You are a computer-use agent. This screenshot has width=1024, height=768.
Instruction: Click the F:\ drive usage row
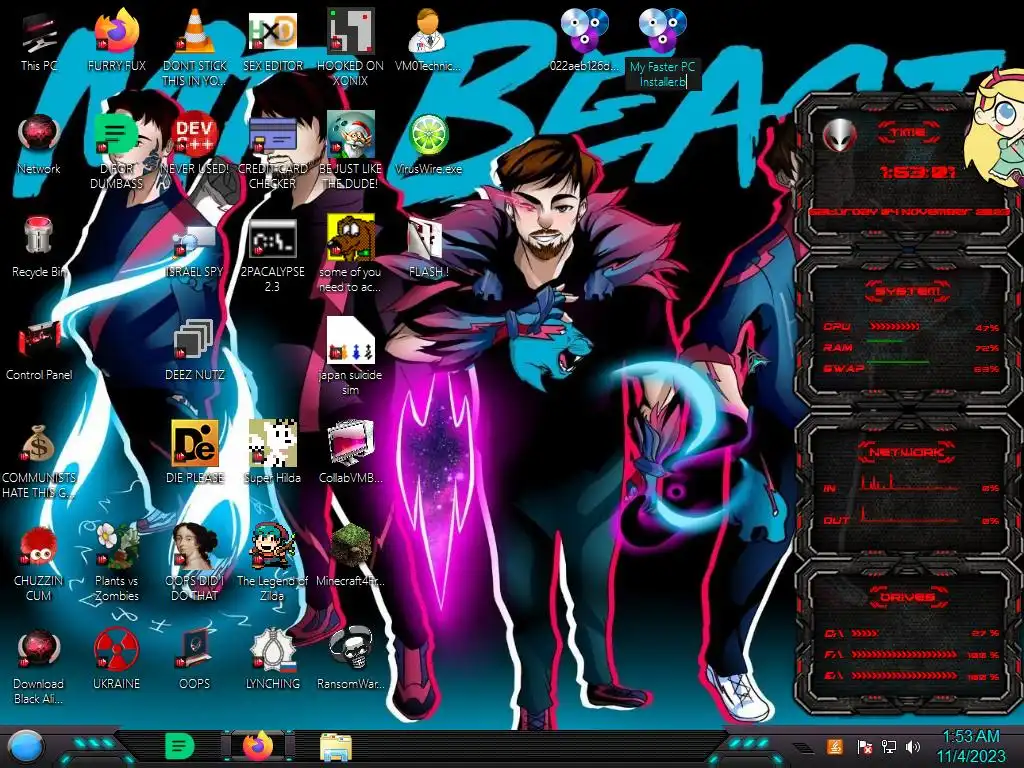(911, 654)
